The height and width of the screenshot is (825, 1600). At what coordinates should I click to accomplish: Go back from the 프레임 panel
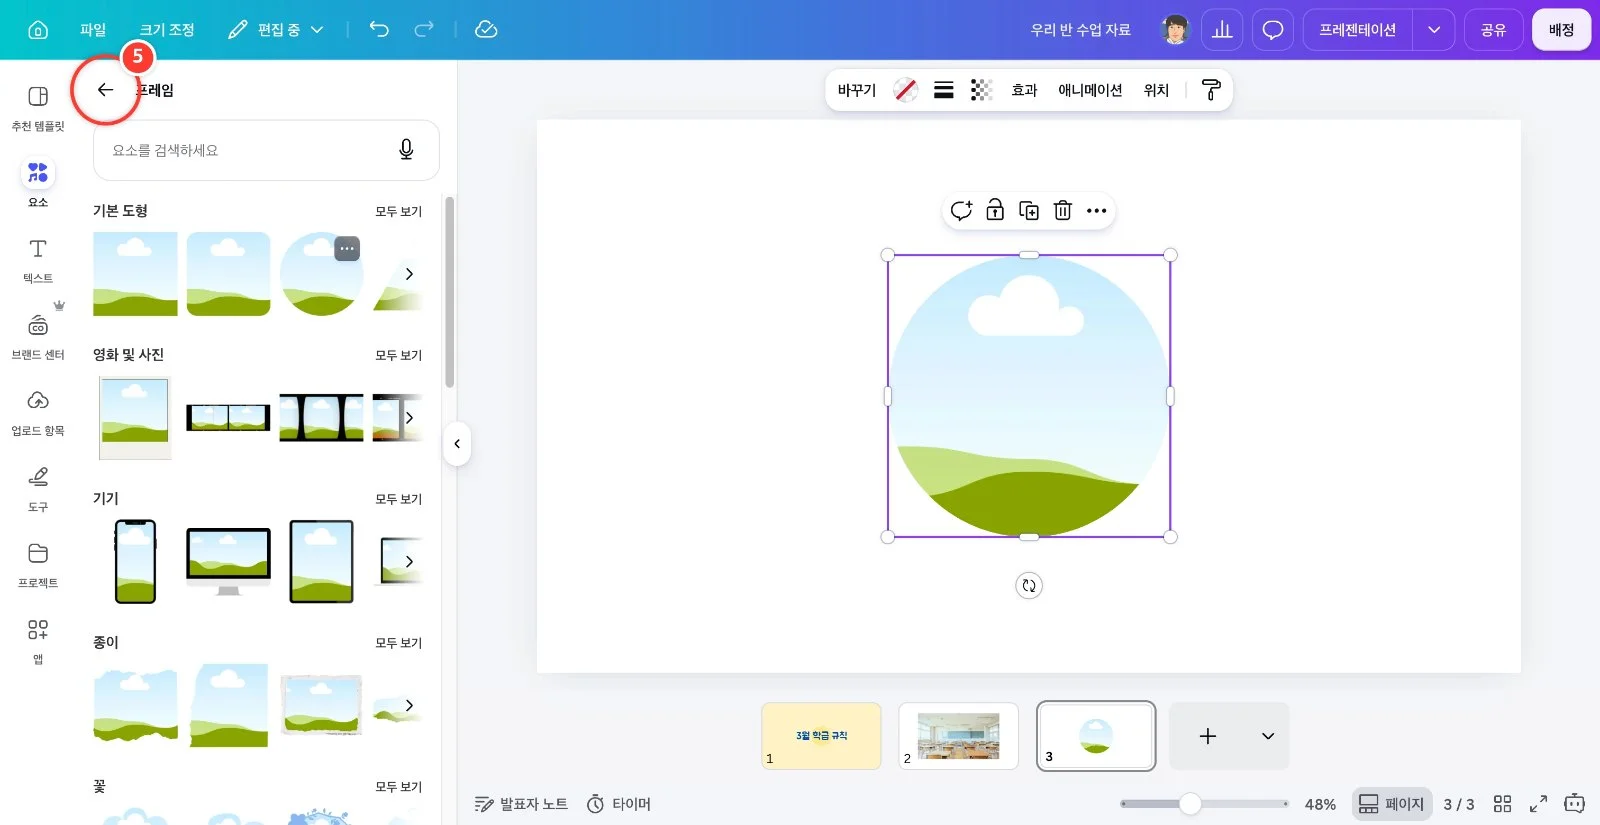[105, 90]
